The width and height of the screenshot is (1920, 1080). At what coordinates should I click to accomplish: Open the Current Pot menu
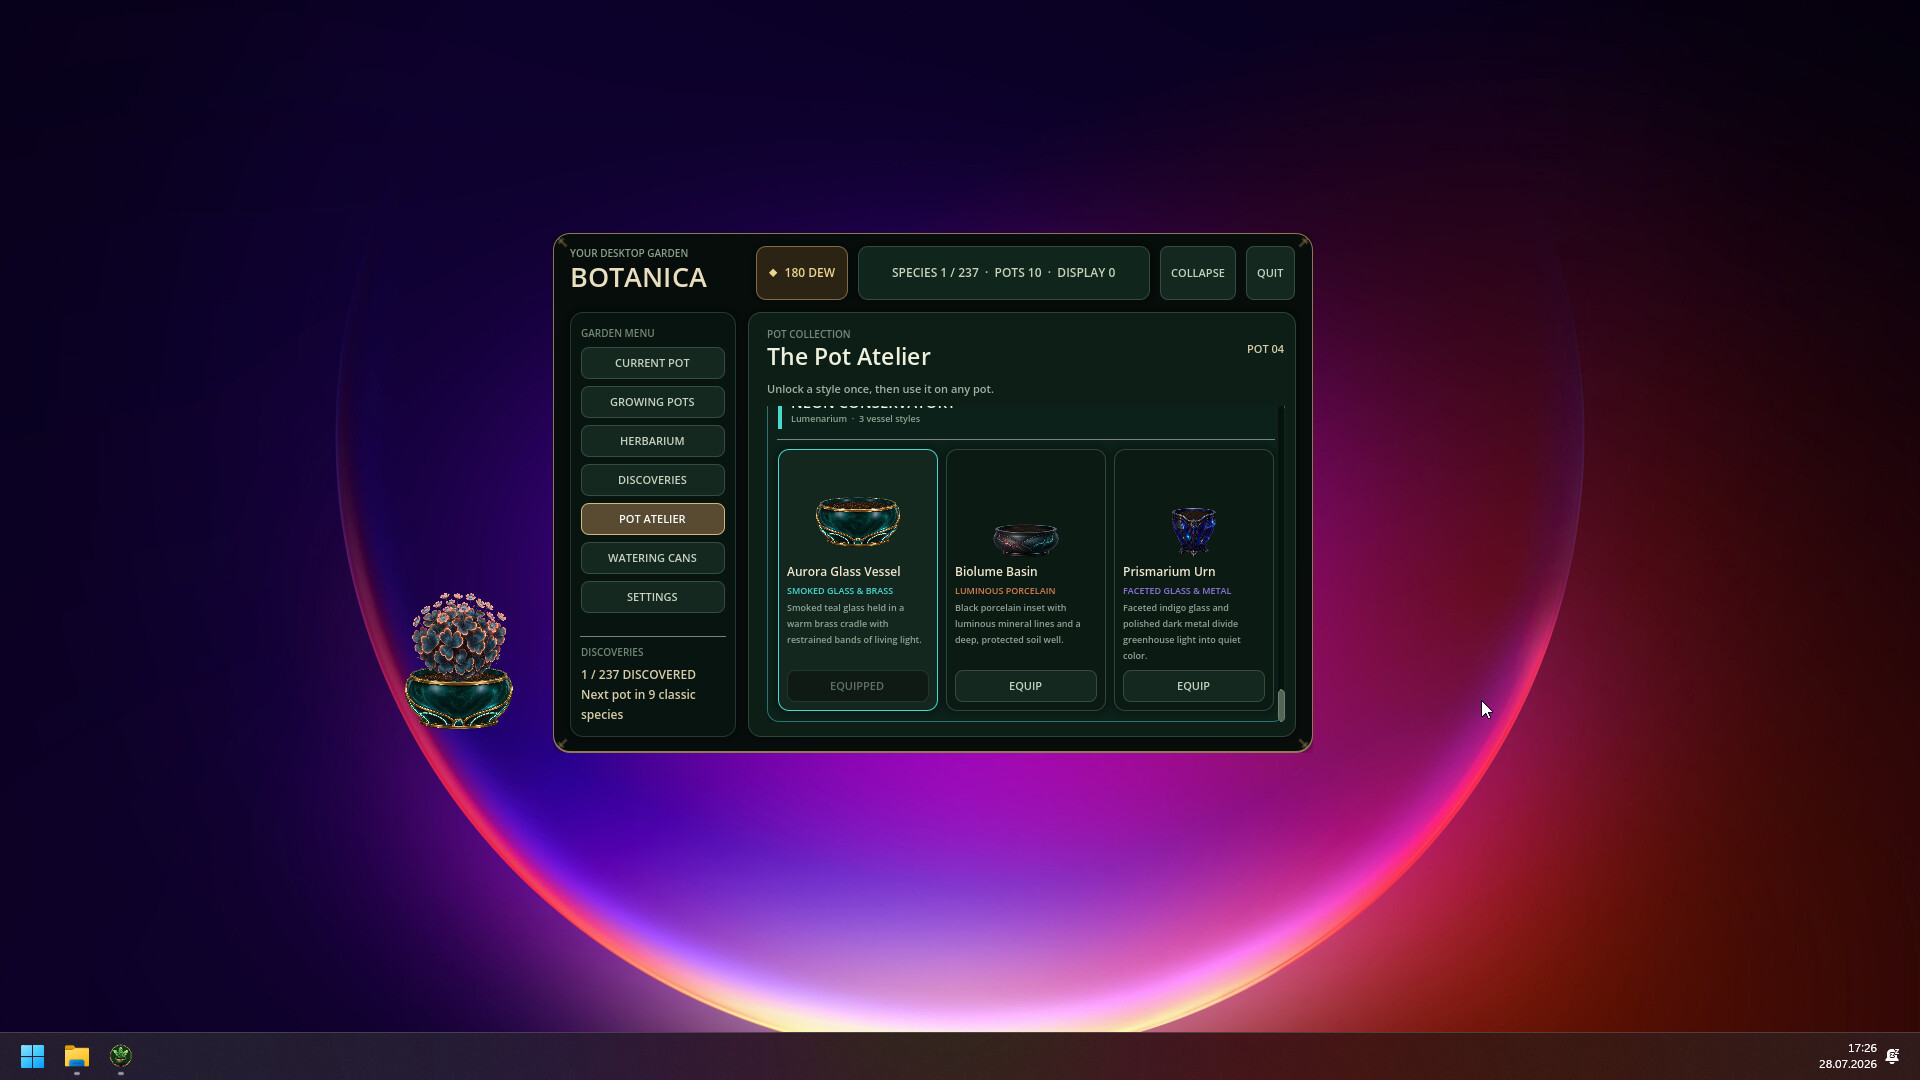pos(652,363)
